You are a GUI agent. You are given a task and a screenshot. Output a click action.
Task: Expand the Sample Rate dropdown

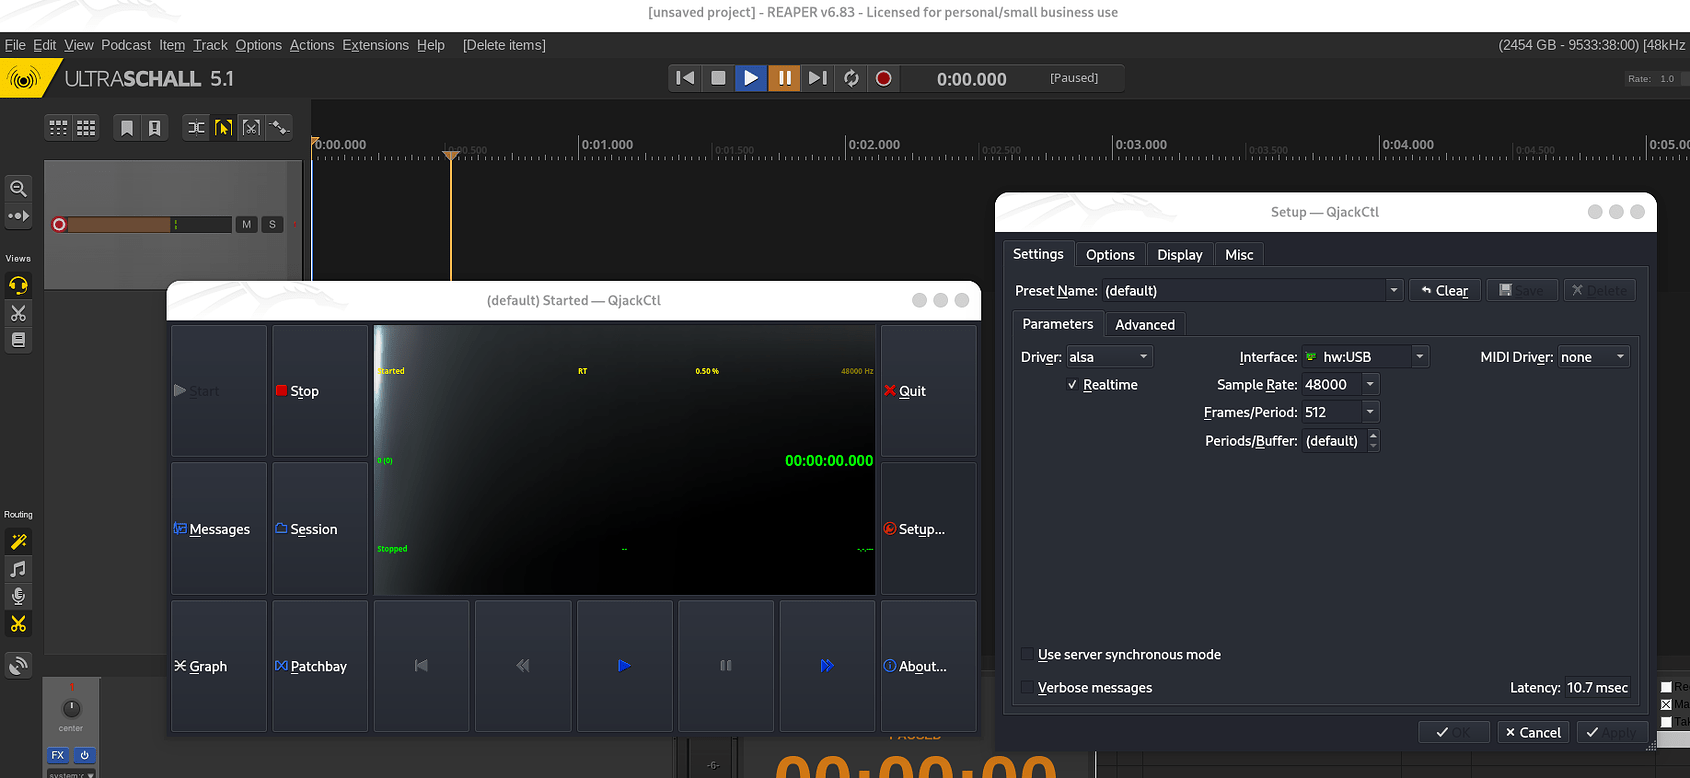click(1370, 385)
